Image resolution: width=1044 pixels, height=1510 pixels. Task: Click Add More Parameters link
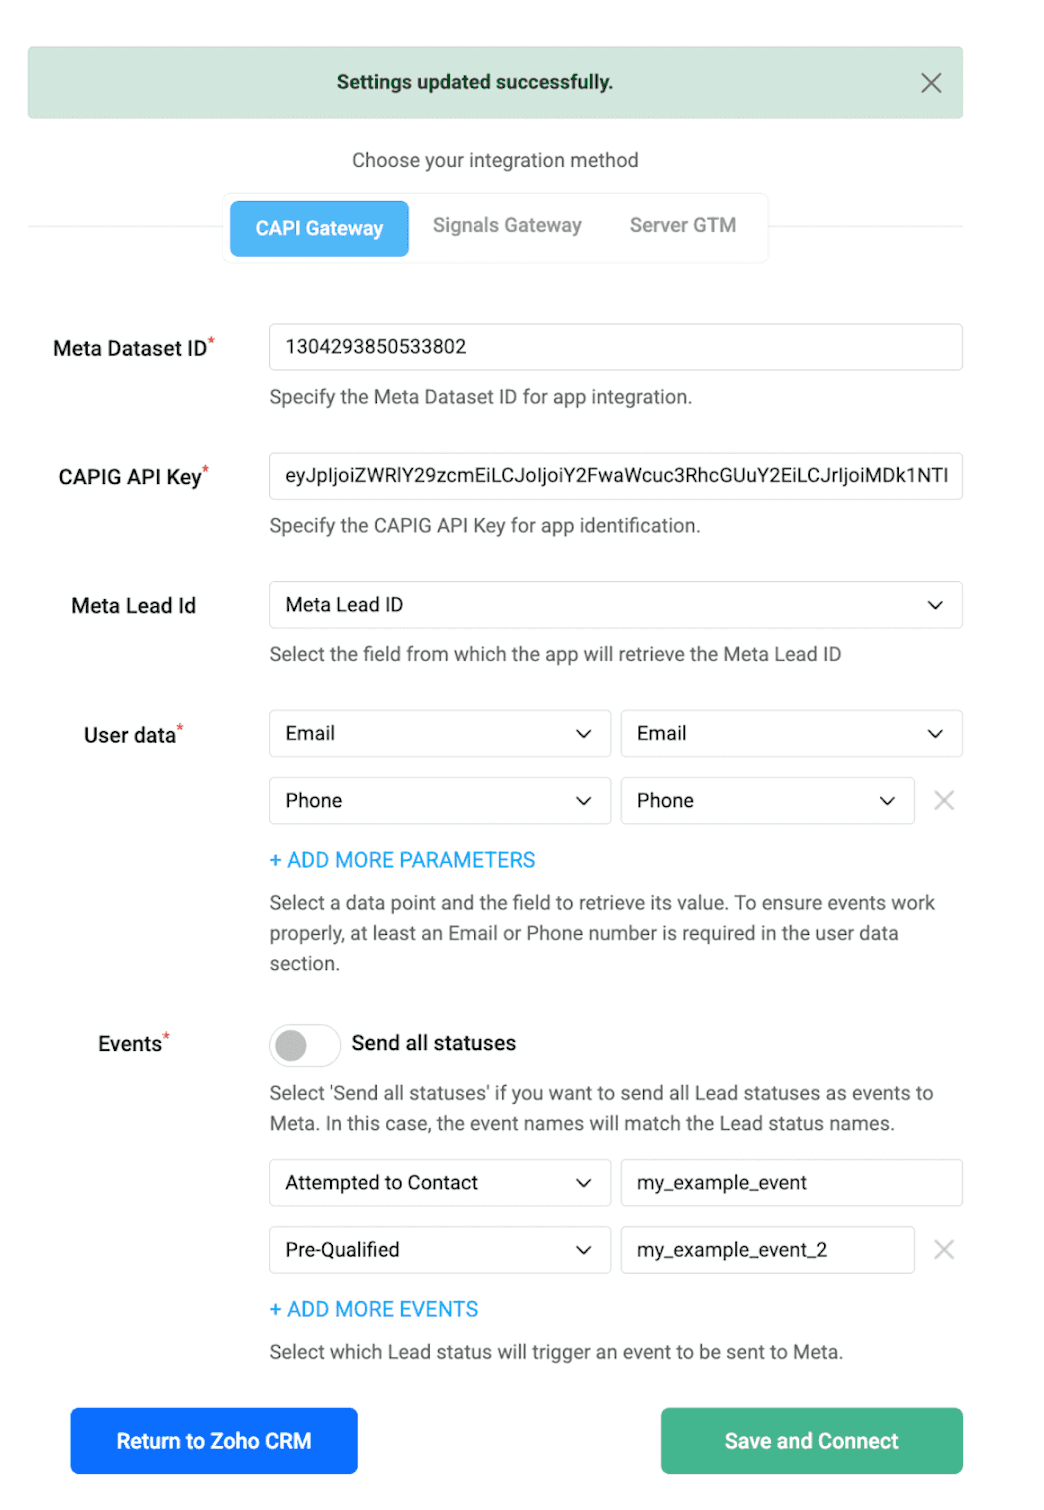tap(402, 860)
